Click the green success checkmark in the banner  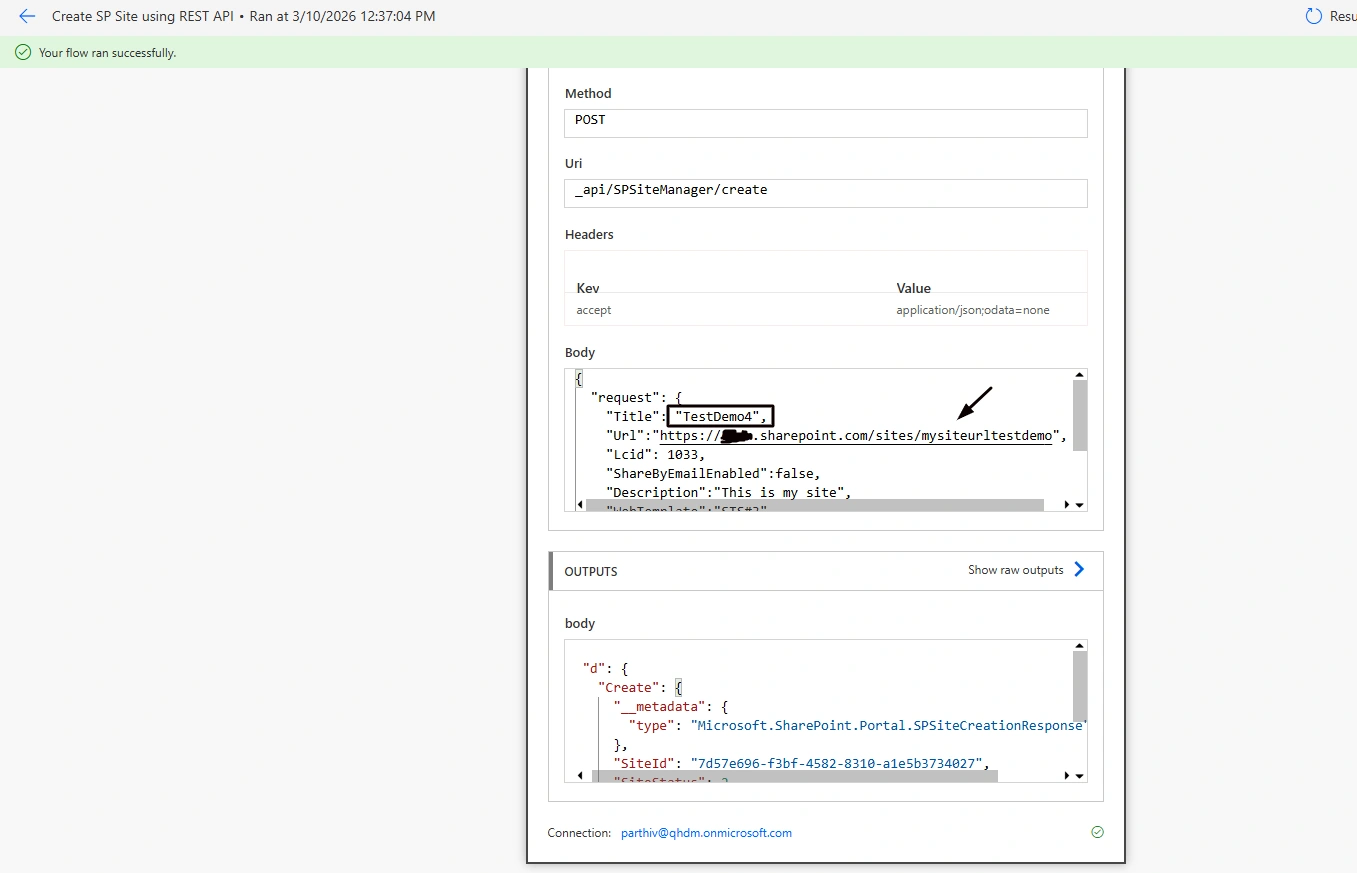pyautogui.click(x=23, y=52)
